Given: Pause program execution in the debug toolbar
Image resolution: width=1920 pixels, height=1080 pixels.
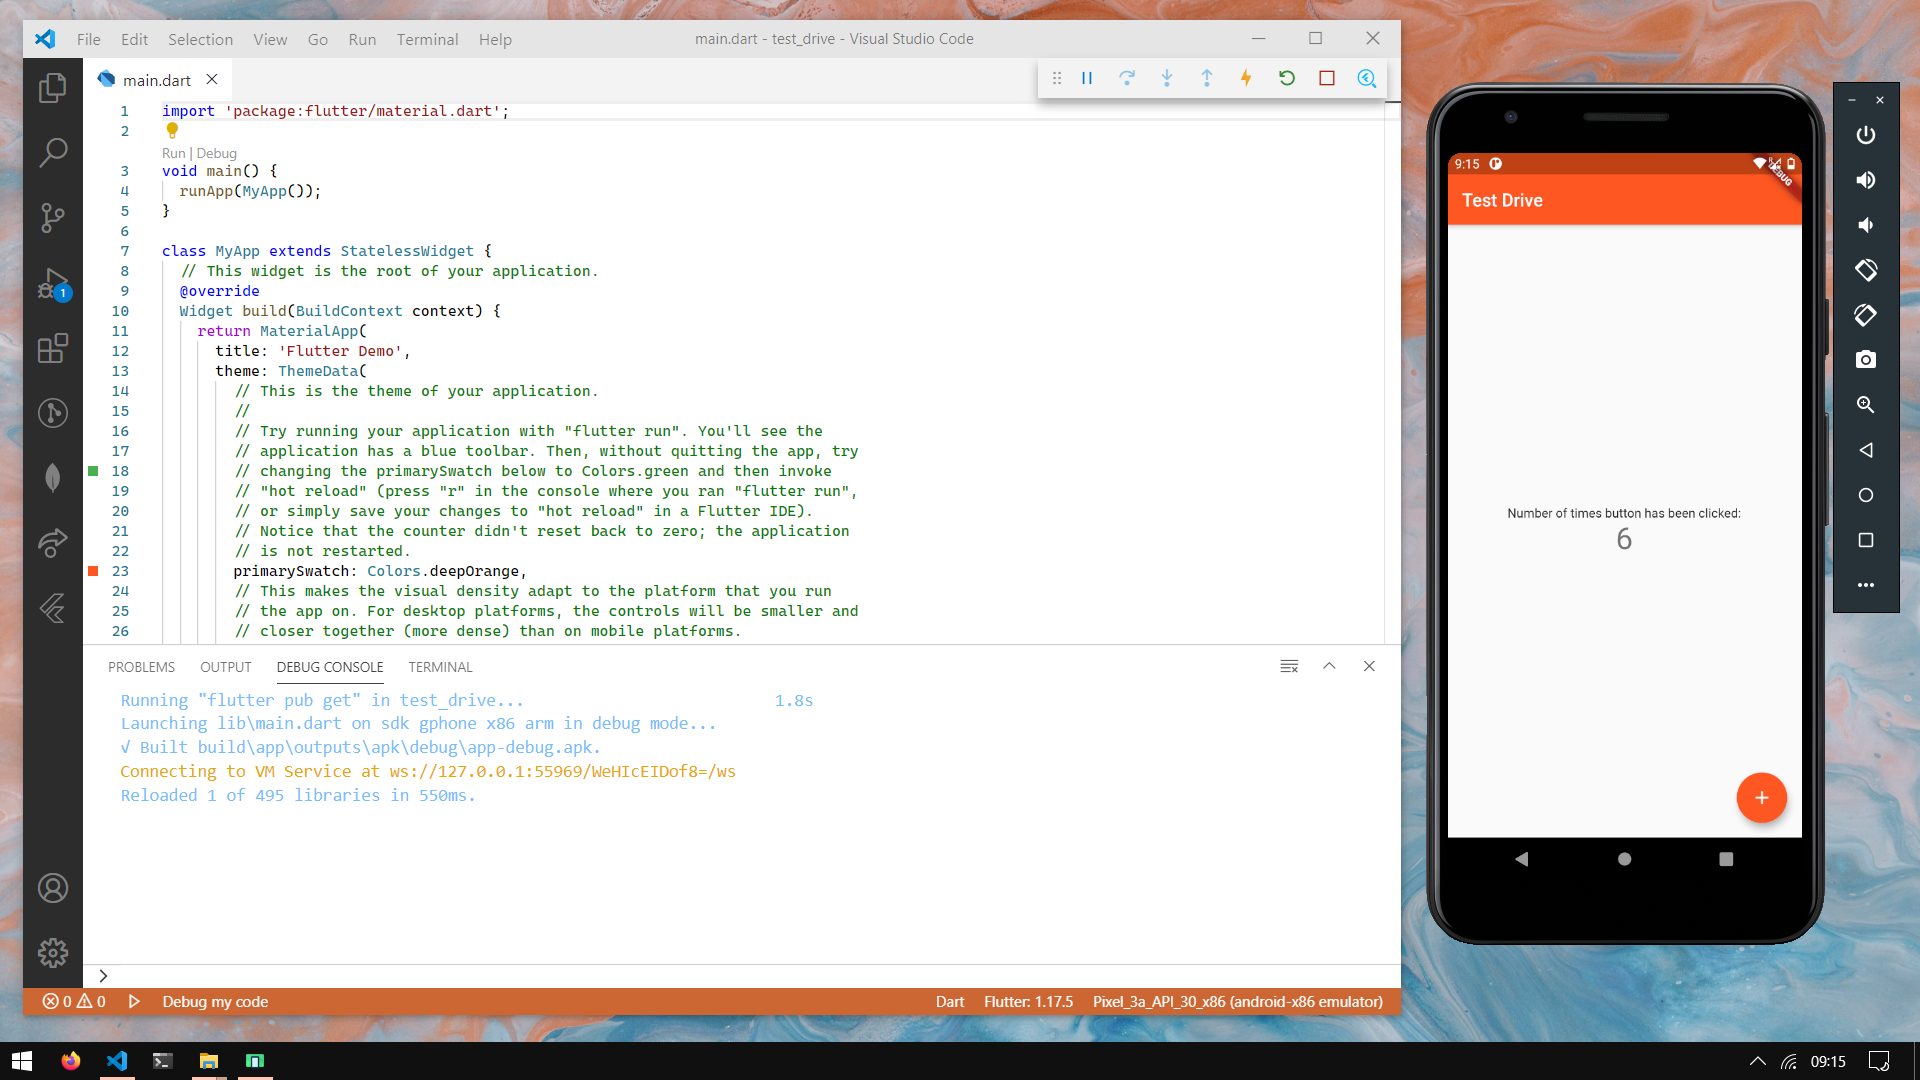Looking at the screenshot, I should (1087, 78).
